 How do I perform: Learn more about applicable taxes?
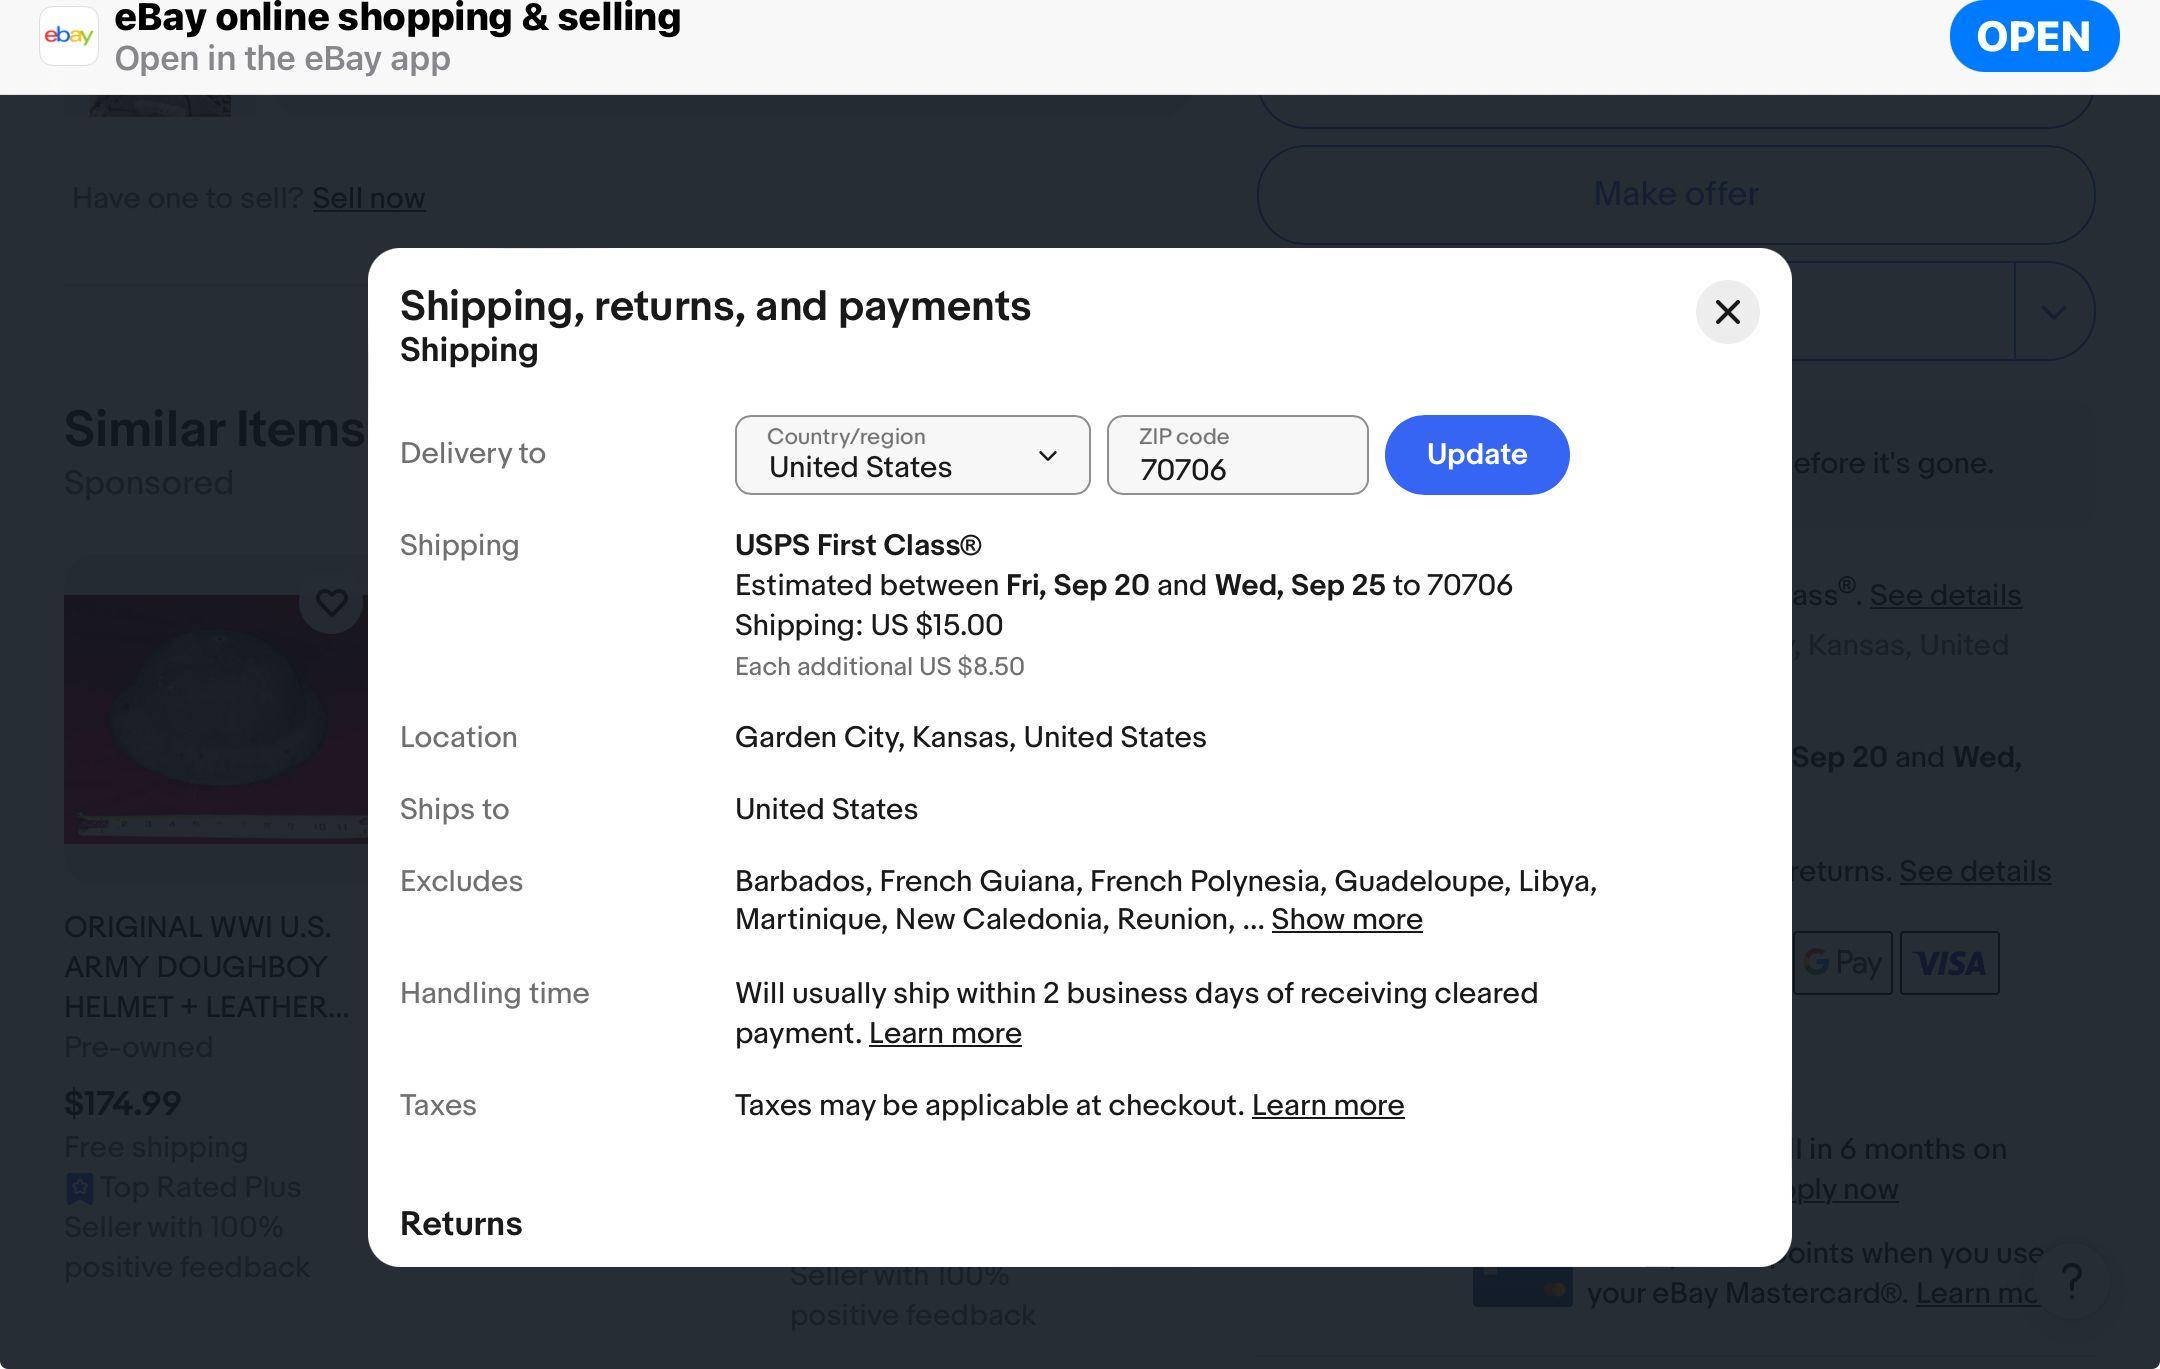(x=1328, y=1105)
